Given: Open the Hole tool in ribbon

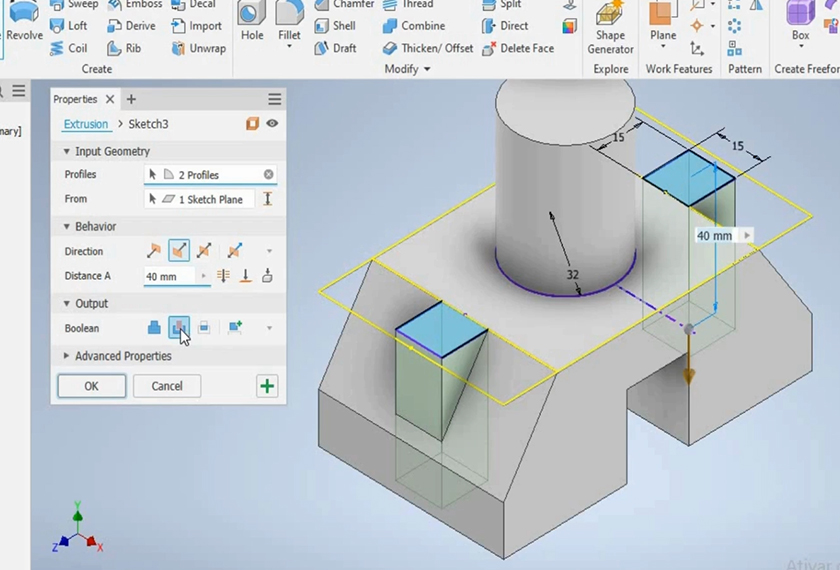Looking at the screenshot, I should coord(252,22).
